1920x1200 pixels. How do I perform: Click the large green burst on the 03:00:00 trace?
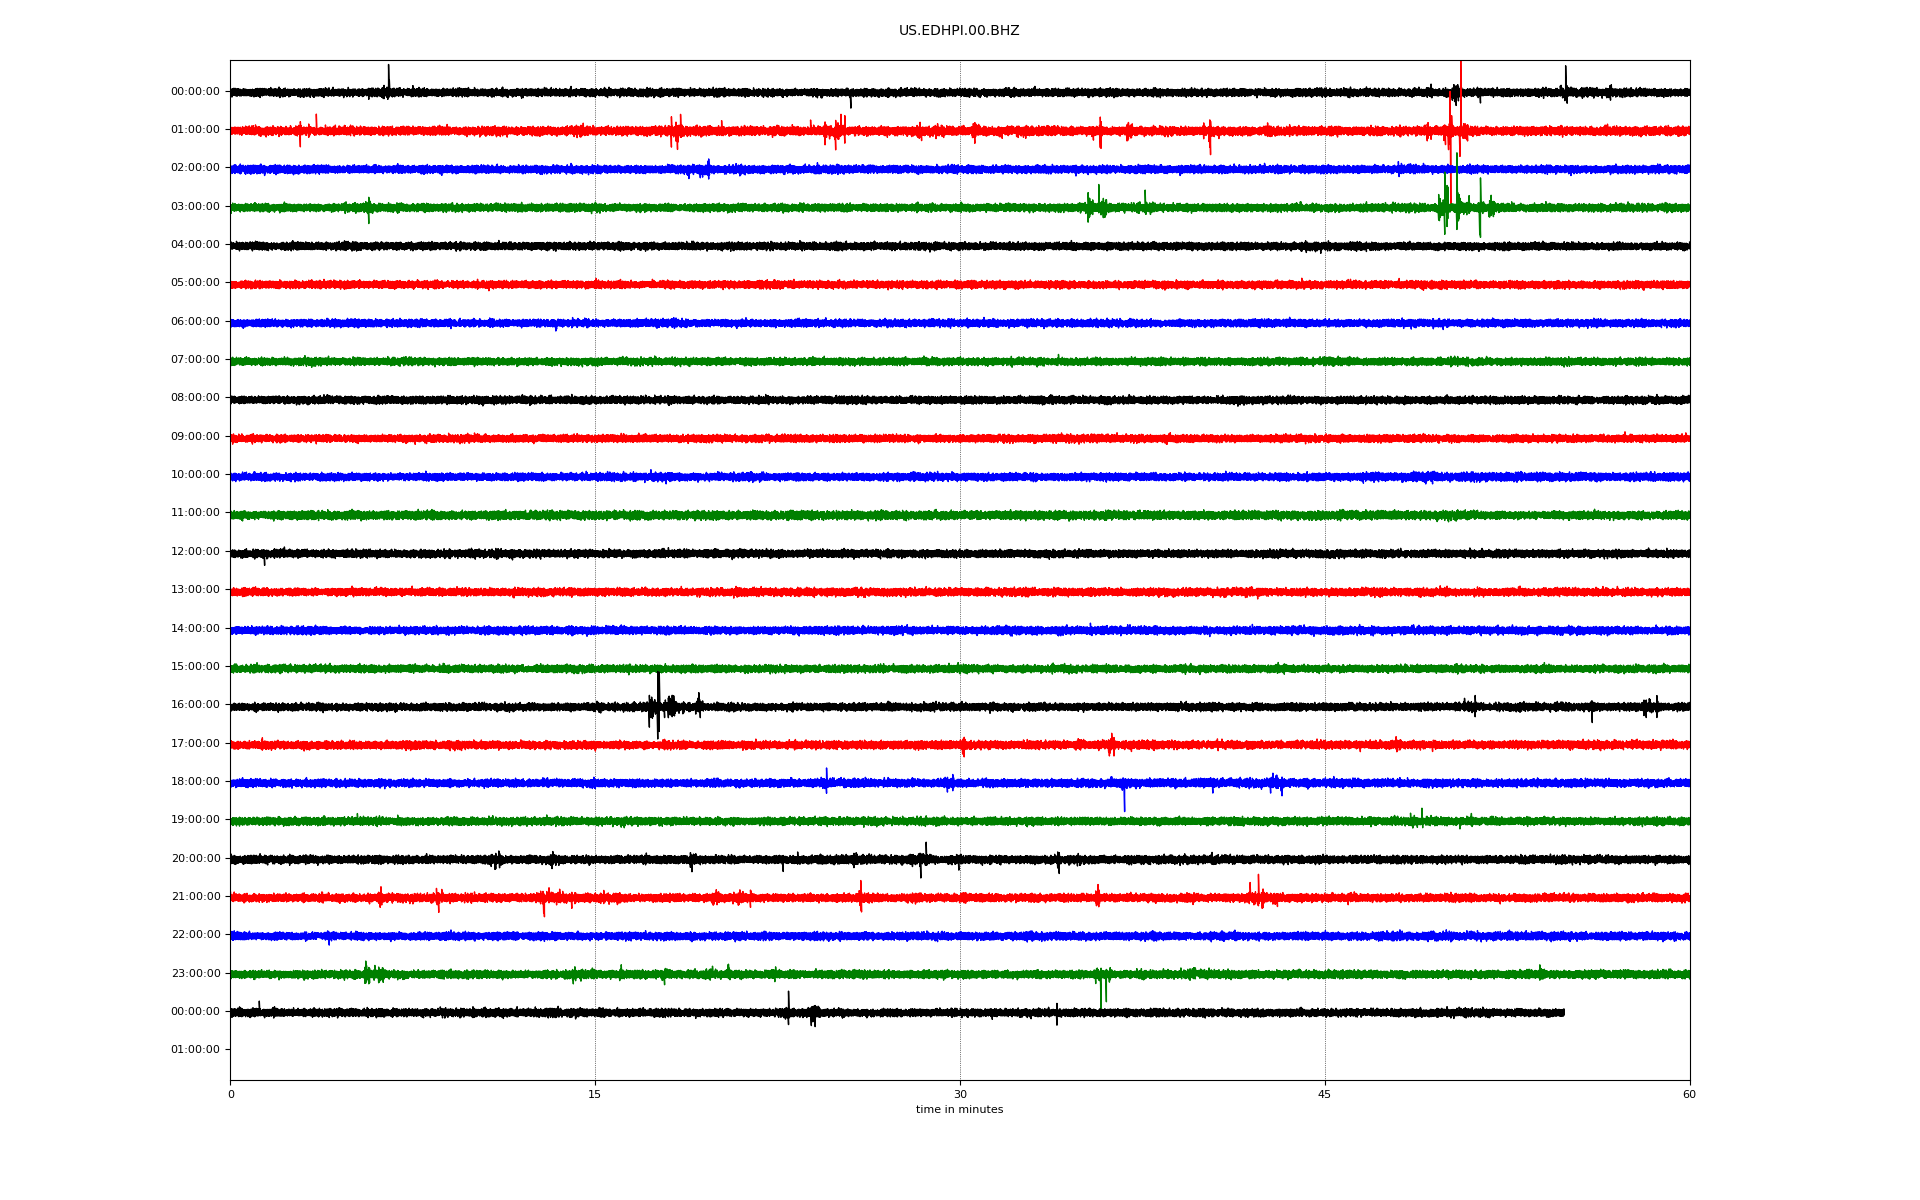[1456, 205]
